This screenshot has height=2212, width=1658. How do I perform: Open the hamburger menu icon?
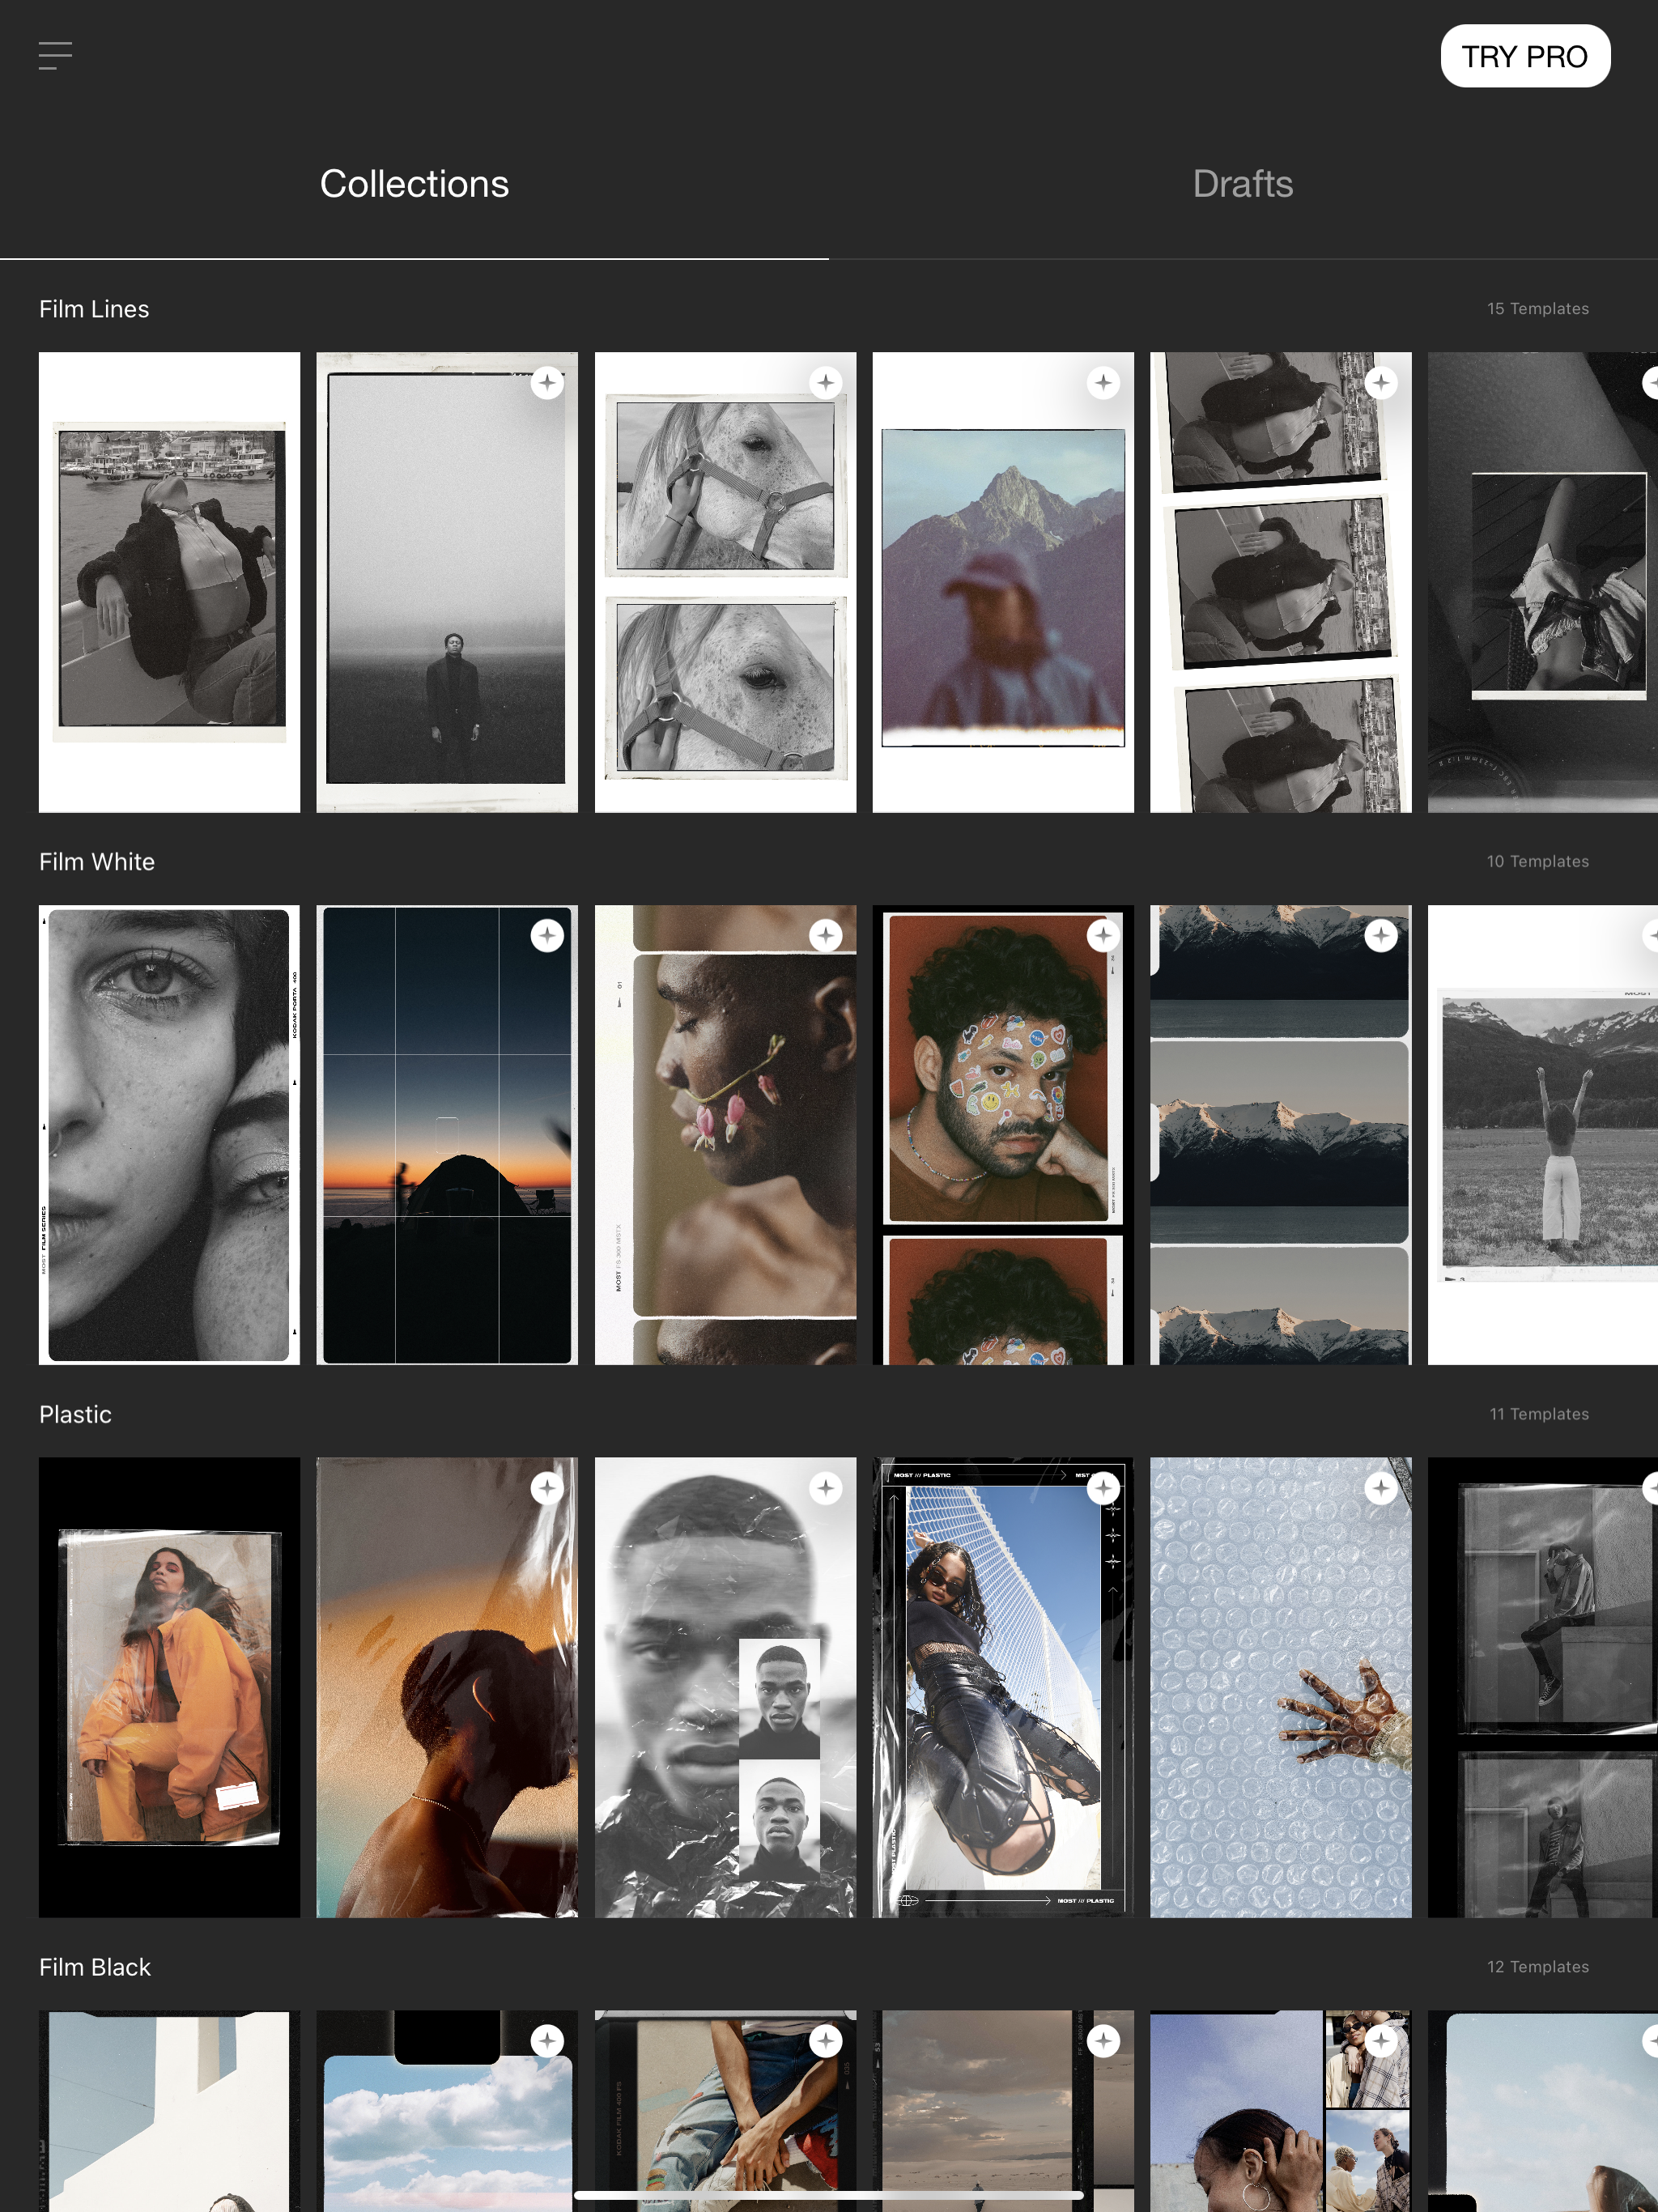[x=55, y=56]
